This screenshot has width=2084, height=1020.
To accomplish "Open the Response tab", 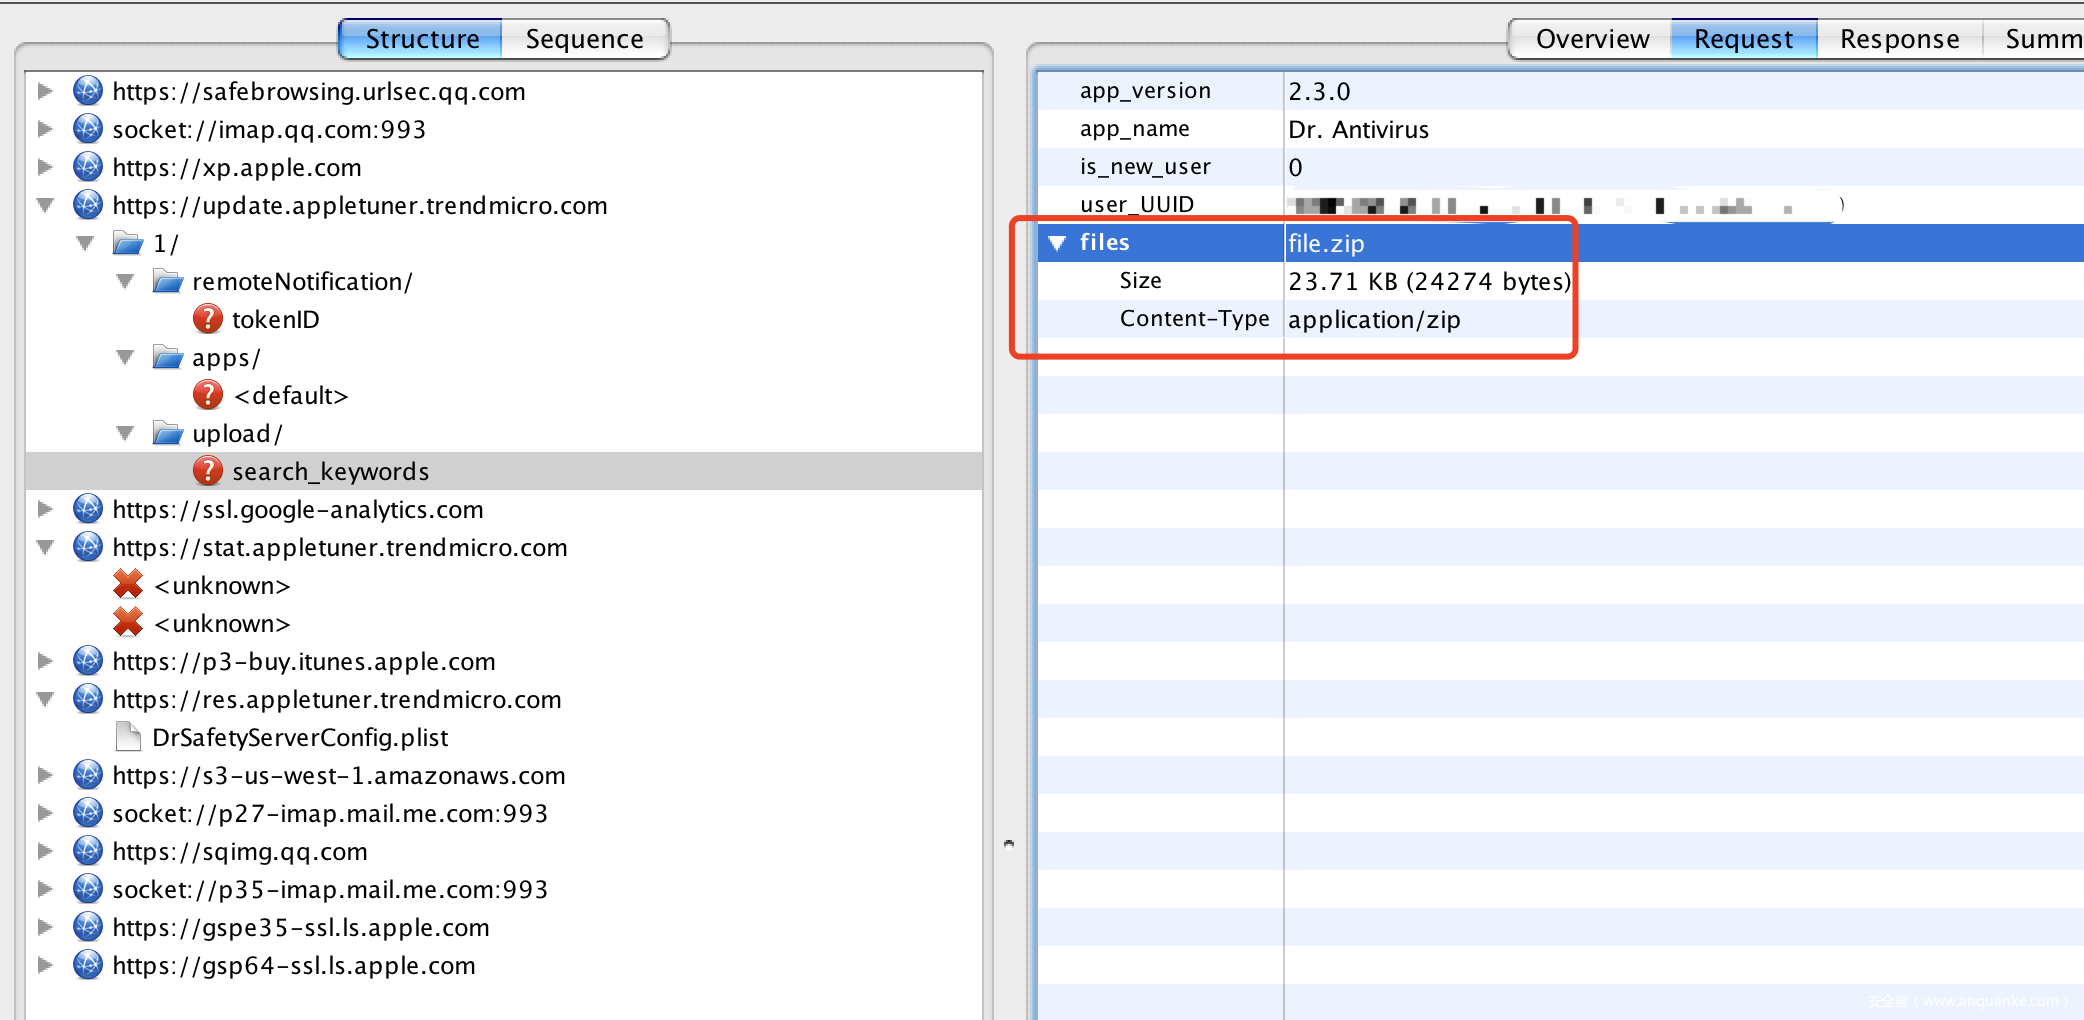I will coord(1899,39).
